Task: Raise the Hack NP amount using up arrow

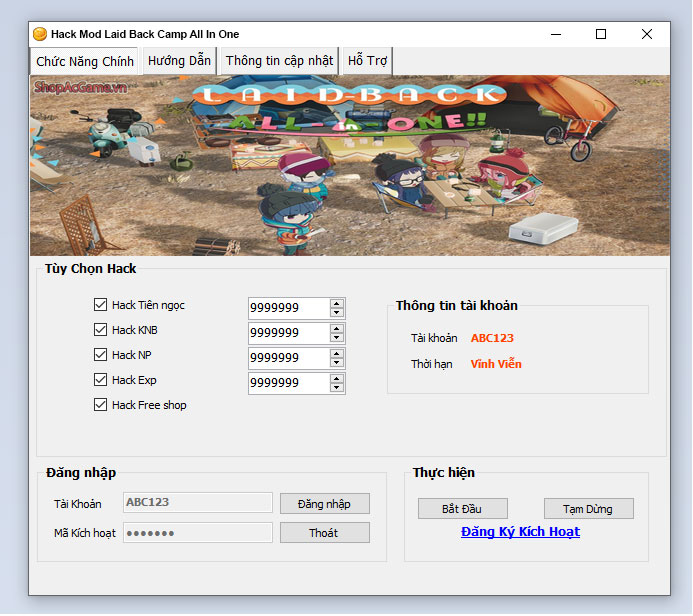Action: point(337,354)
